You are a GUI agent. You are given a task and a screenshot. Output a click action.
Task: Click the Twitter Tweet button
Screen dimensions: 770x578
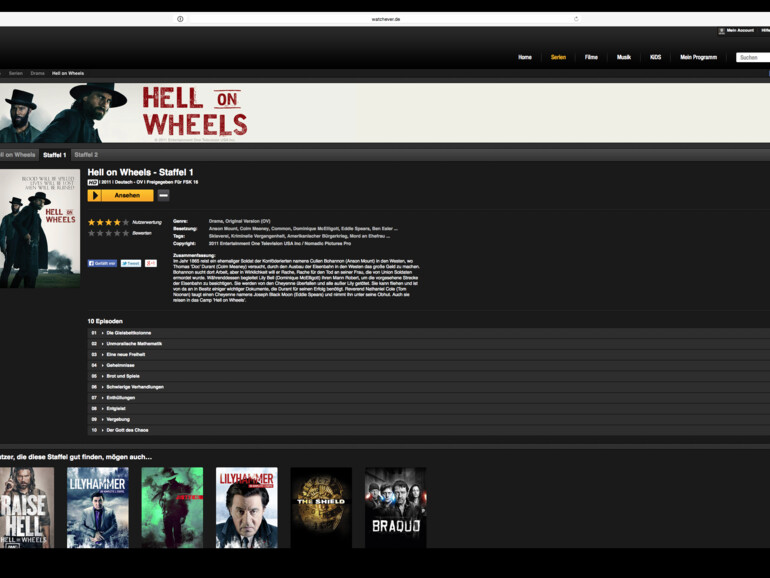tap(131, 263)
